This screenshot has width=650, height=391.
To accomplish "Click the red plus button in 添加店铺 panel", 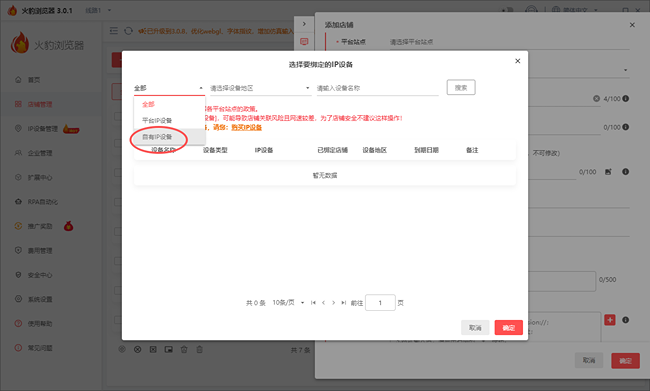I will tap(610, 320).
